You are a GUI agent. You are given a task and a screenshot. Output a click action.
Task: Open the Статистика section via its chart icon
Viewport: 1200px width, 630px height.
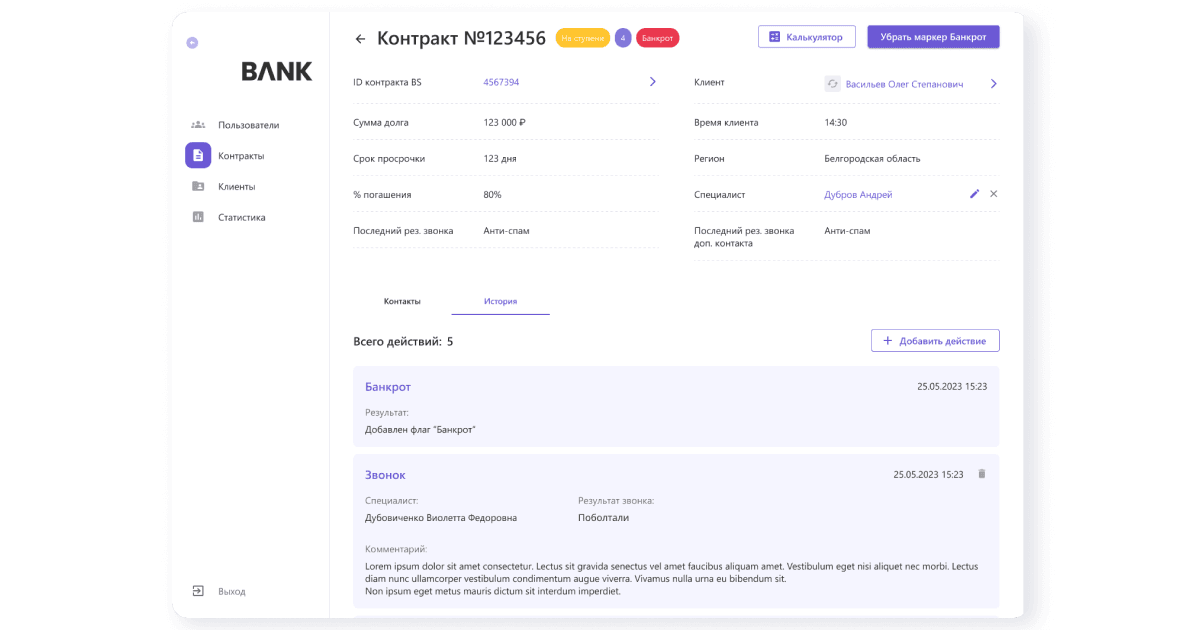[196, 217]
